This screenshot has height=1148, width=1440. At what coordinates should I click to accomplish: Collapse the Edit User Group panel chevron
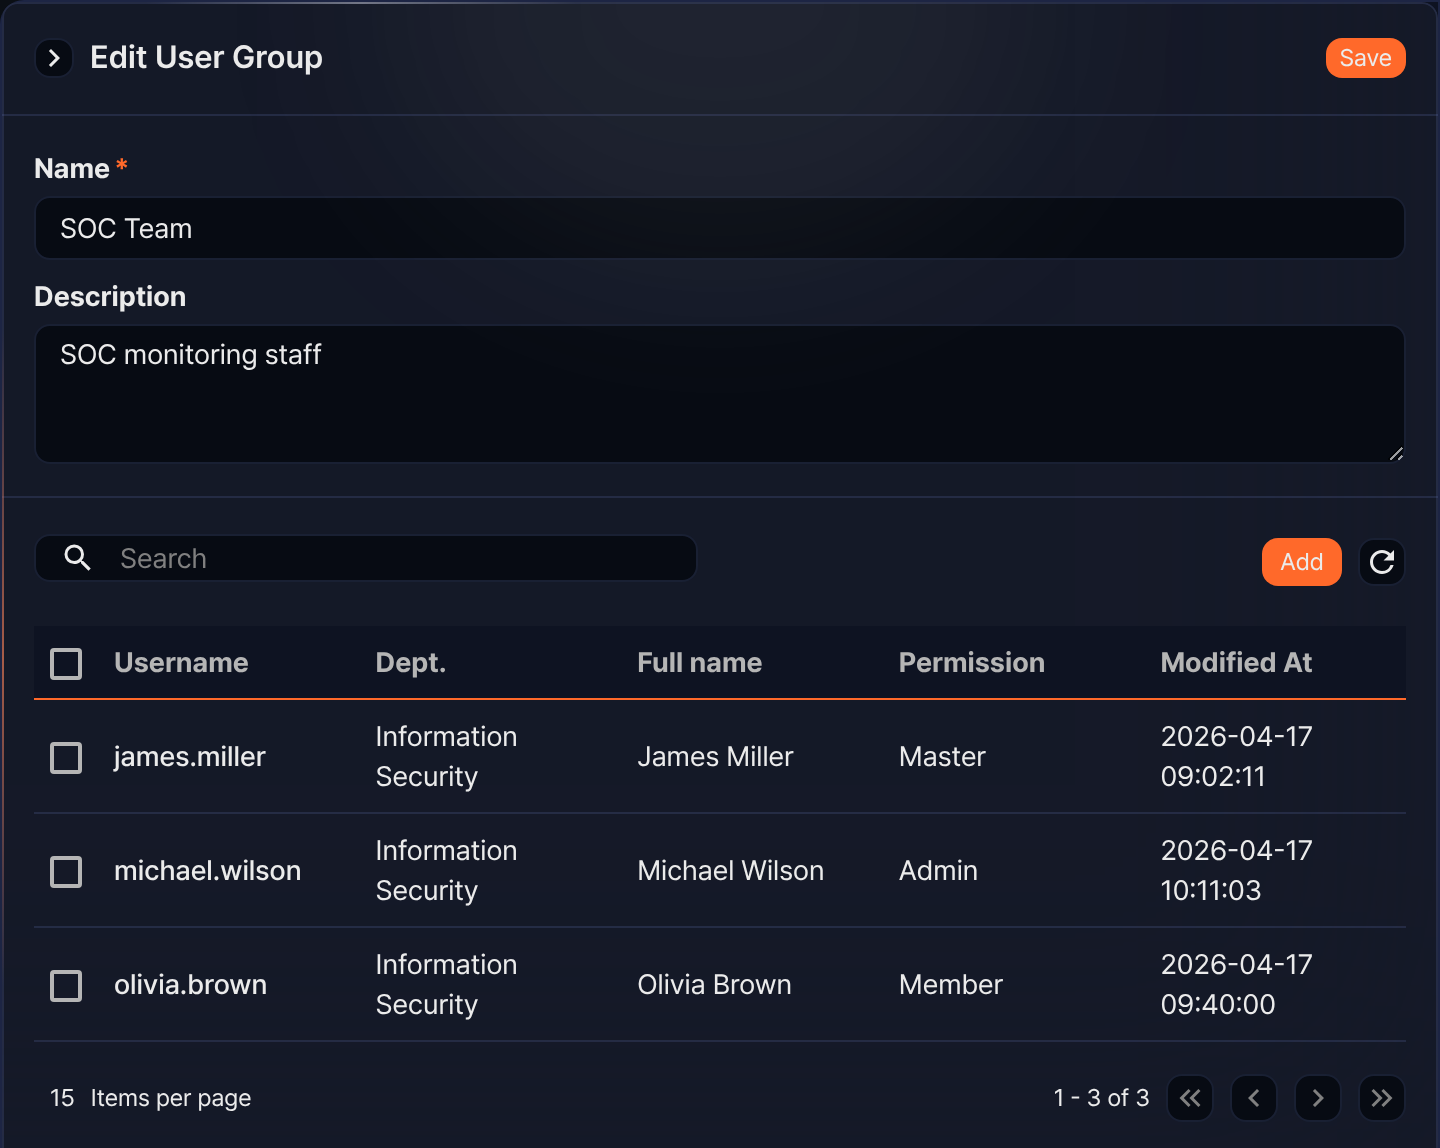point(54,58)
